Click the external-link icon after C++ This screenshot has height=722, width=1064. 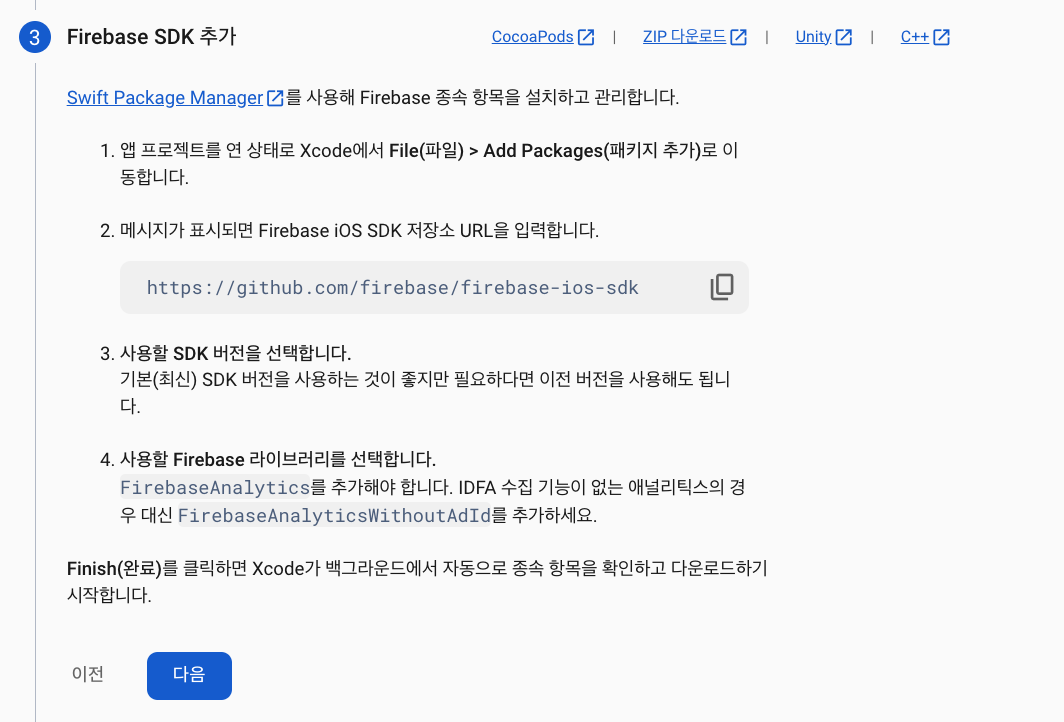pyautogui.click(x=941, y=37)
